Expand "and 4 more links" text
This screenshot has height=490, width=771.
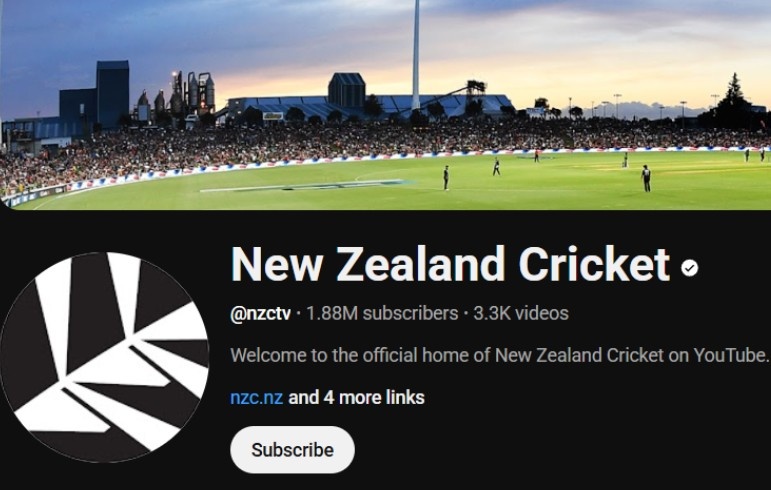356,397
